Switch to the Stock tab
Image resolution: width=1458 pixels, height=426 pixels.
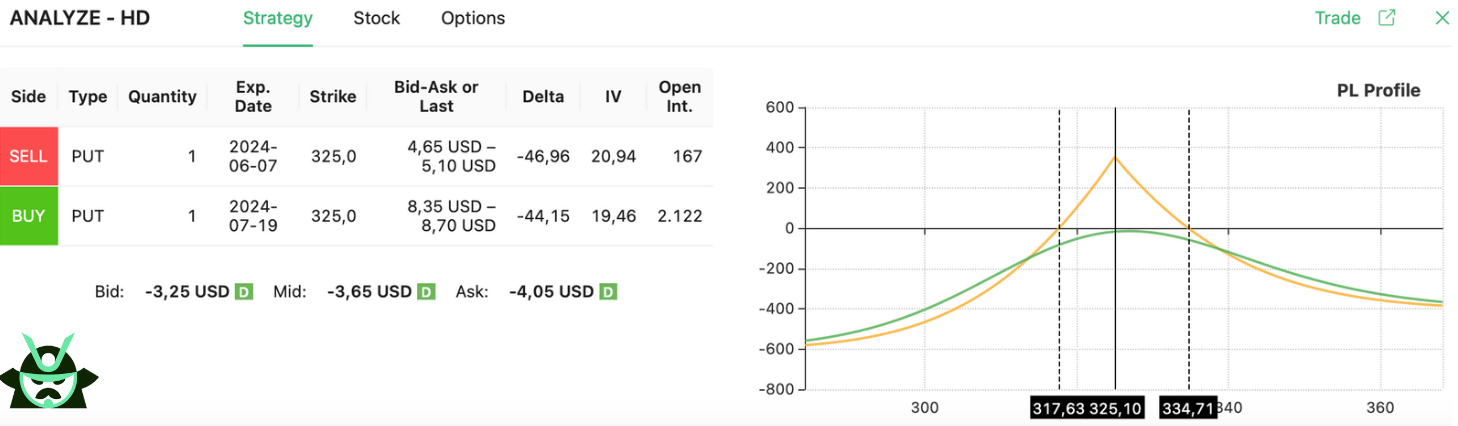(x=376, y=18)
